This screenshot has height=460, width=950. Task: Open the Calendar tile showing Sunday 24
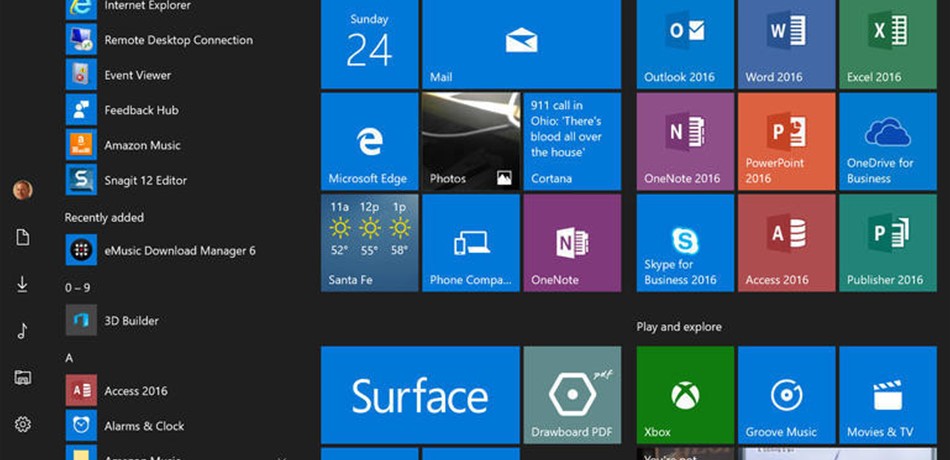(370, 44)
